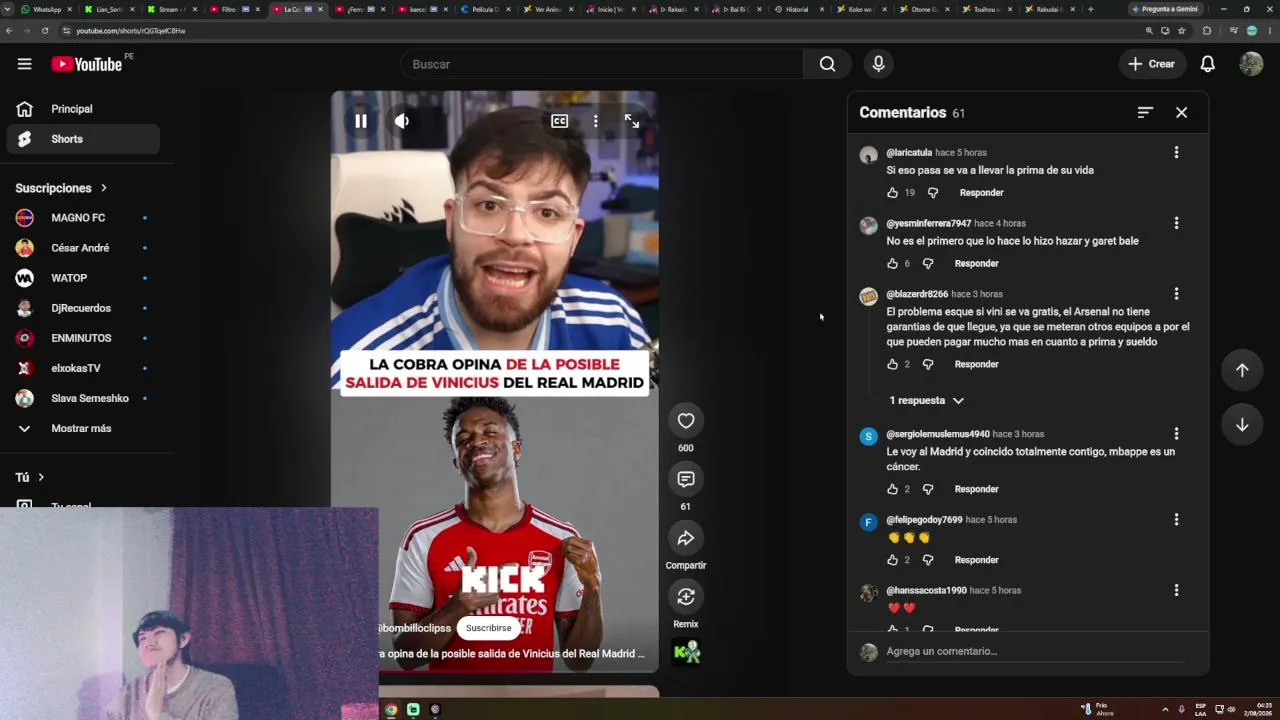The width and height of the screenshot is (1280, 720).
Task: Remix this Short
Action: coord(686,597)
